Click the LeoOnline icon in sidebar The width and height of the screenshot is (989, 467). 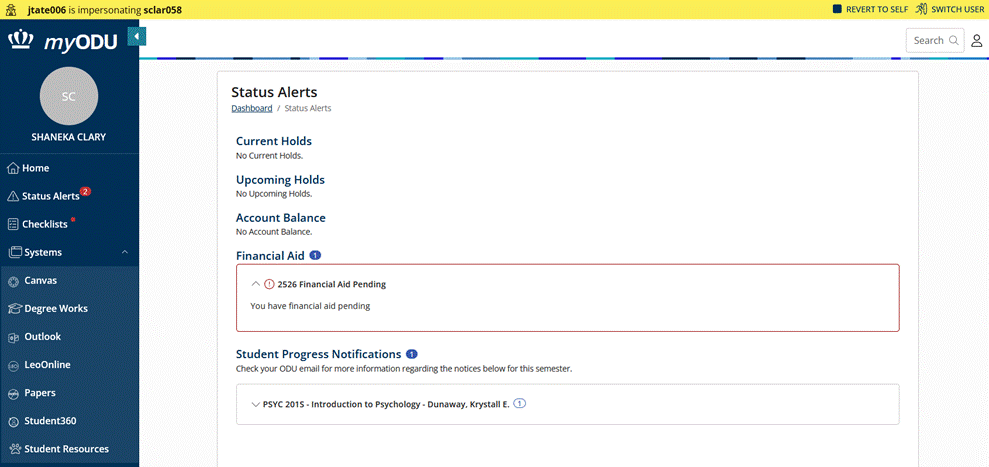[13, 365]
